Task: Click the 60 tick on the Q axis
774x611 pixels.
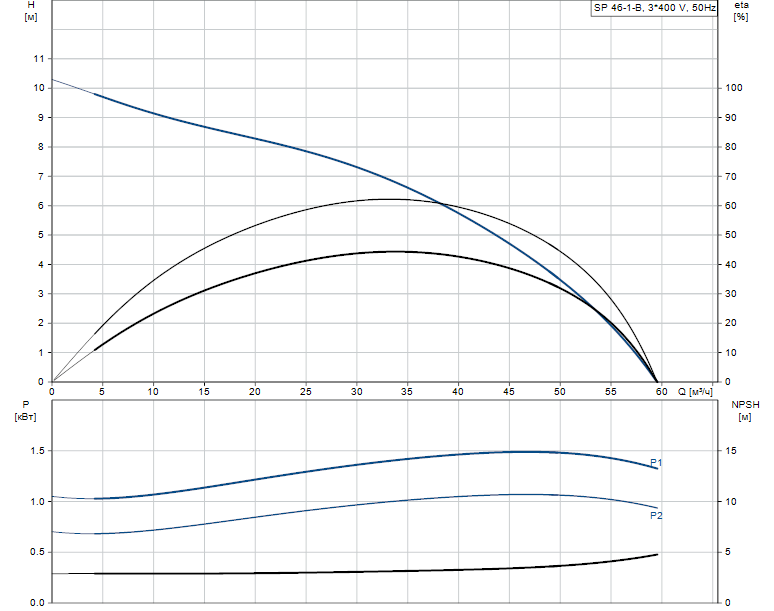Action: (660, 392)
